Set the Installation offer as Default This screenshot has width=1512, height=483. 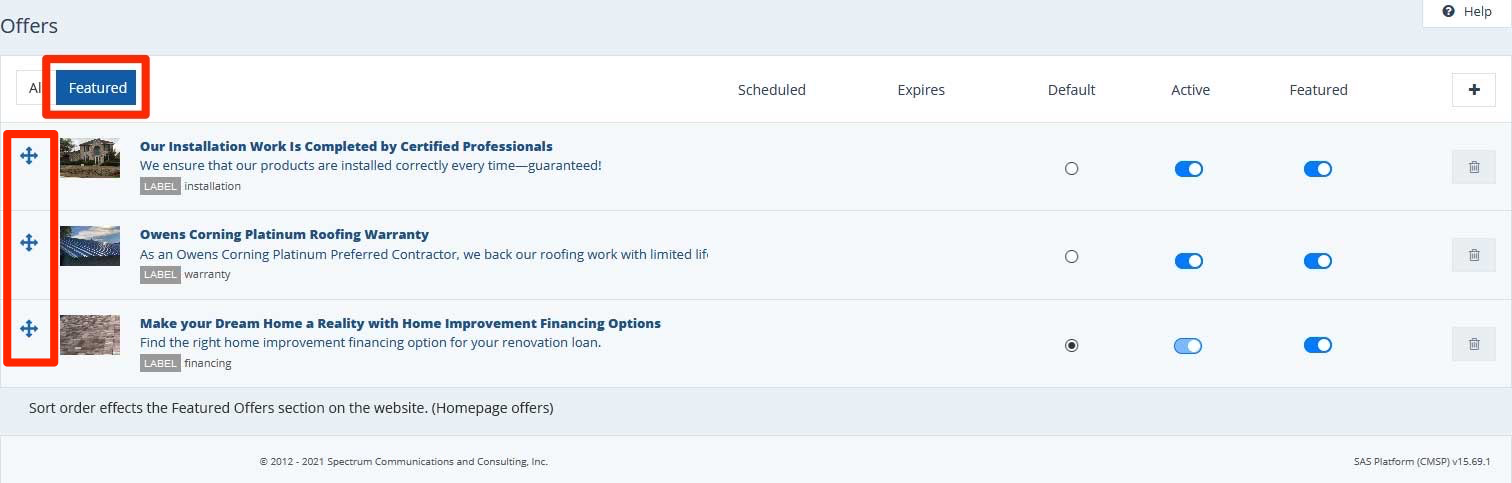tap(1072, 169)
